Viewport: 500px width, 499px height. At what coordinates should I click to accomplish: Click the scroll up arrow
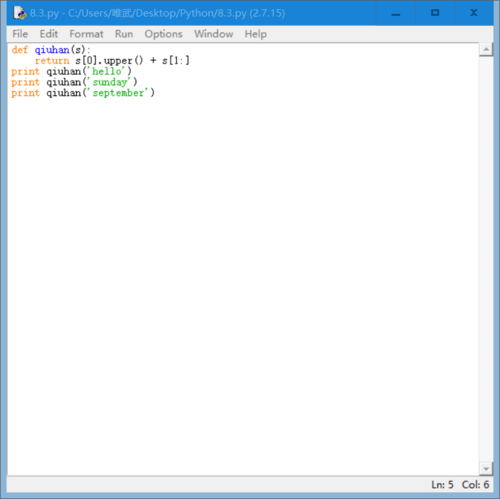tap(486, 50)
